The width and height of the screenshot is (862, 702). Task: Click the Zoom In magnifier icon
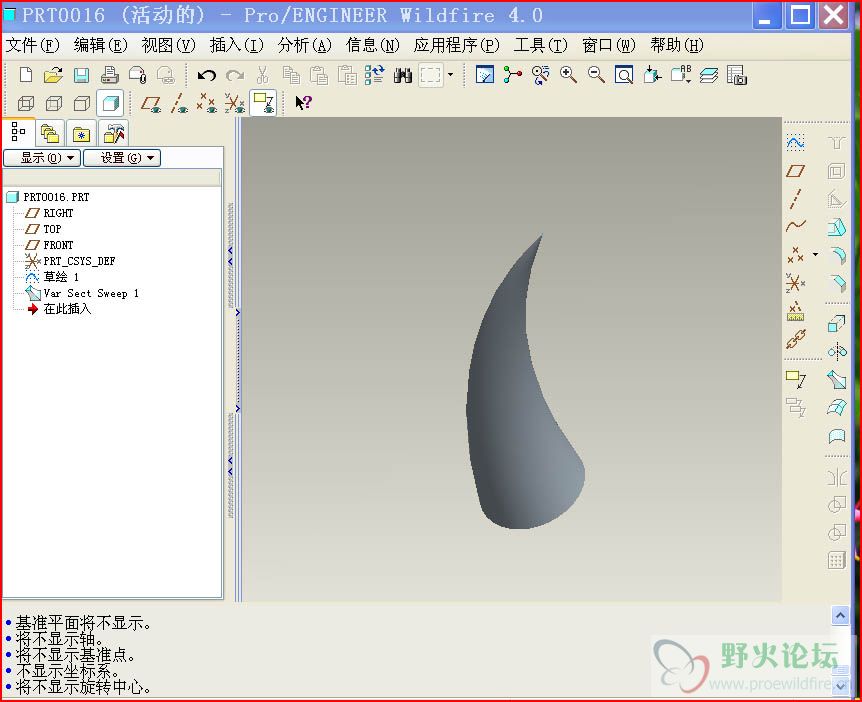coord(568,75)
